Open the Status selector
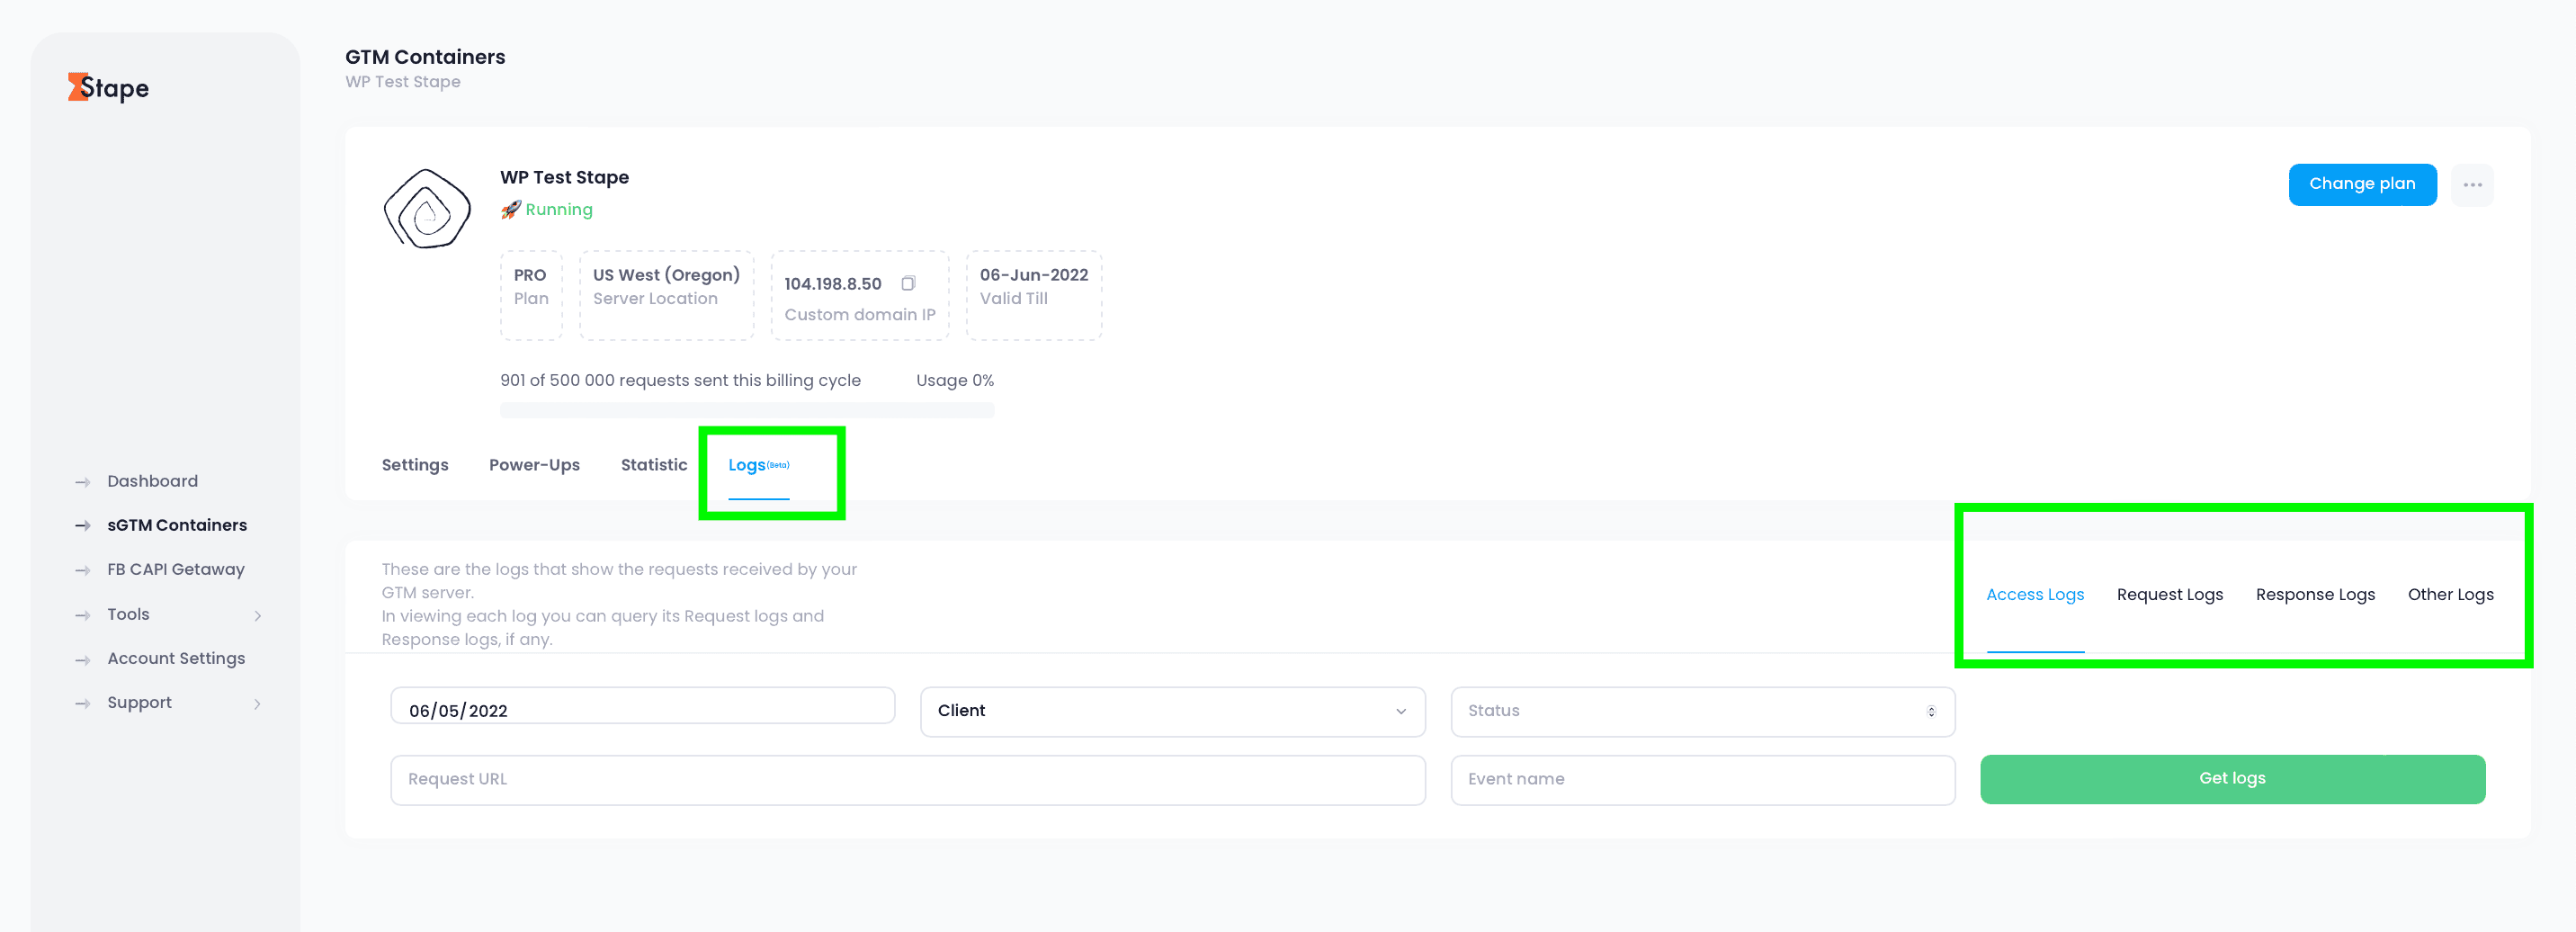This screenshot has width=2576, height=932. pyautogui.click(x=1702, y=711)
